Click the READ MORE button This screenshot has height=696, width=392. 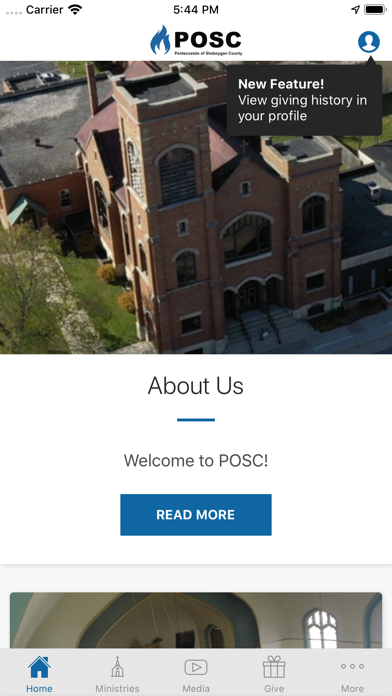click(x=196, y=515)
